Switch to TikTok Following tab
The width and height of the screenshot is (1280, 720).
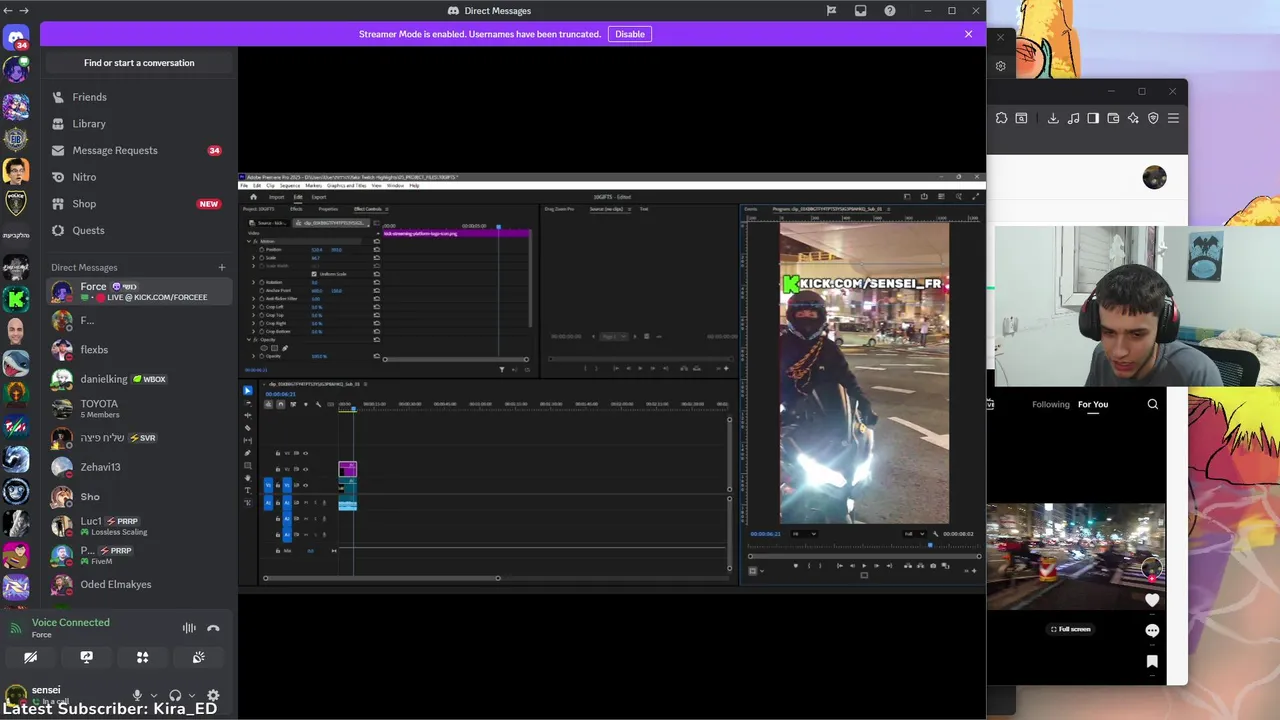click(x=1051, y=404)
